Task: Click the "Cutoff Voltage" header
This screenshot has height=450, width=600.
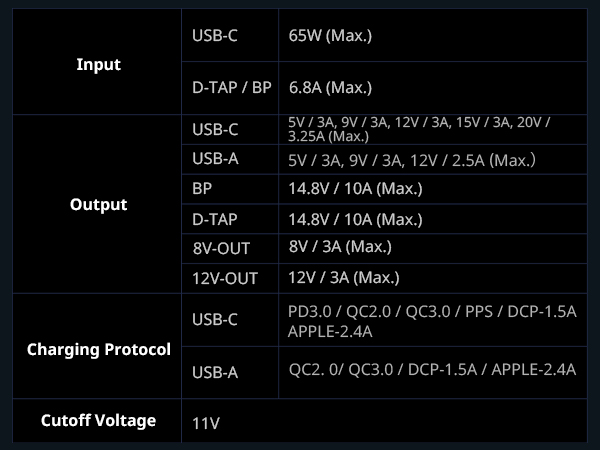Action: [98, 420]
